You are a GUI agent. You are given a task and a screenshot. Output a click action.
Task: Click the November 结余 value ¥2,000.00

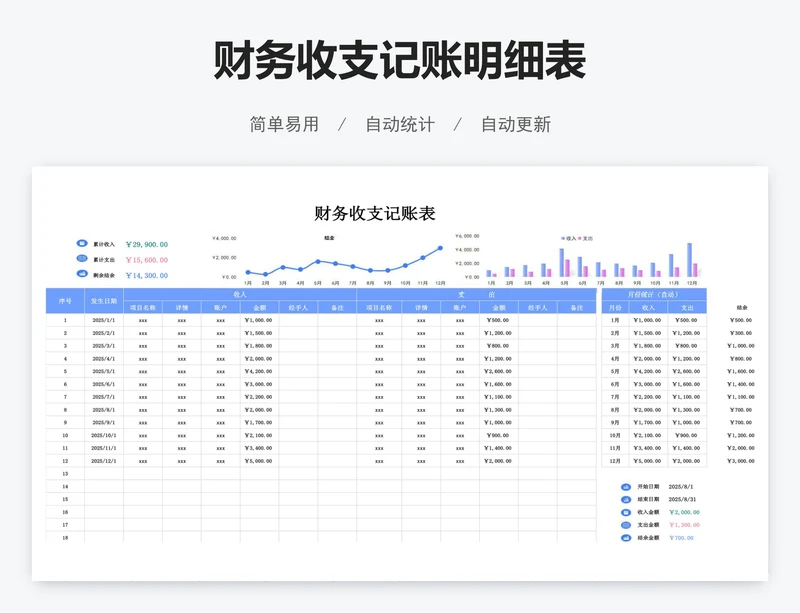[x=741, y=448]
